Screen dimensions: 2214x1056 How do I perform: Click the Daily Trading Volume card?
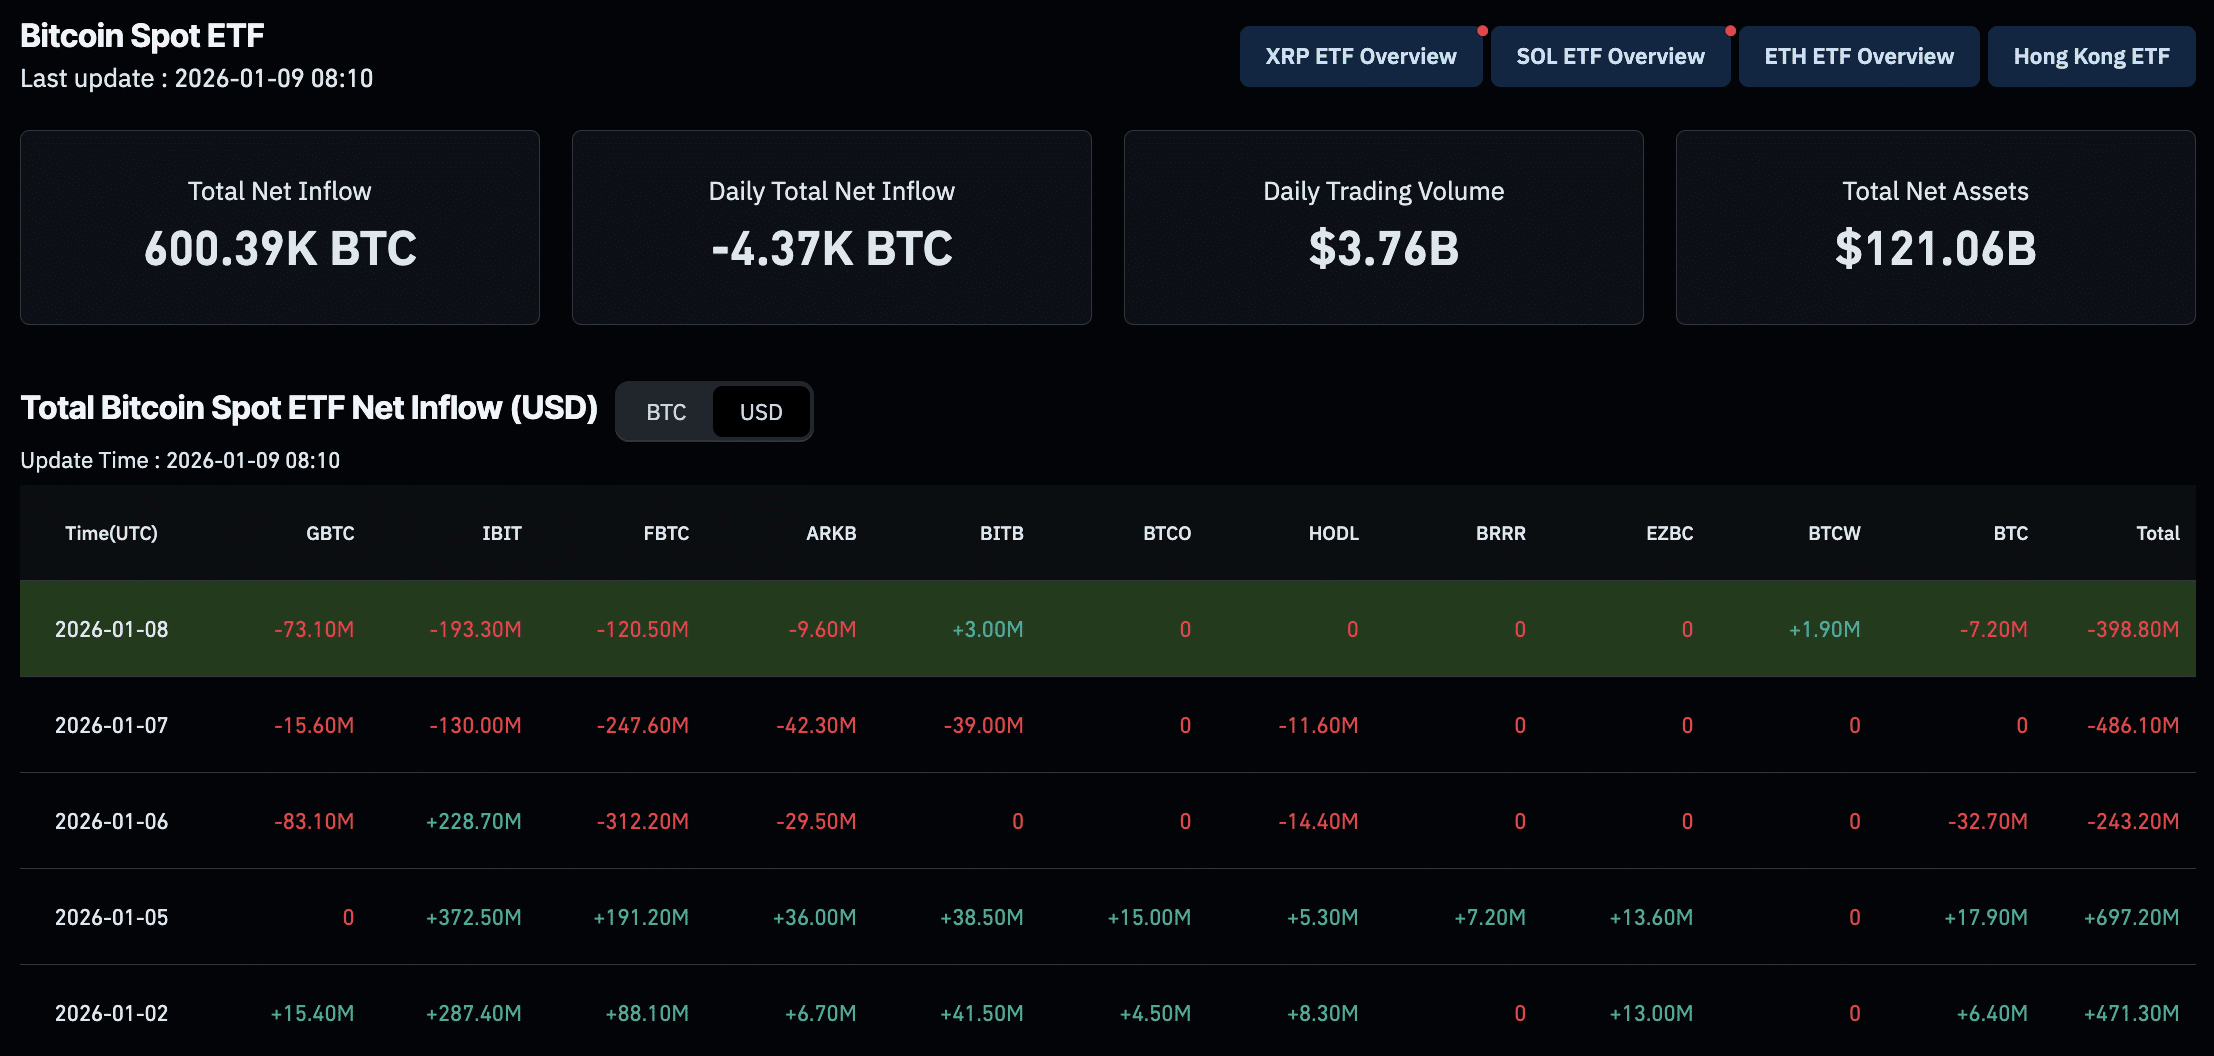click(1383, 227)
